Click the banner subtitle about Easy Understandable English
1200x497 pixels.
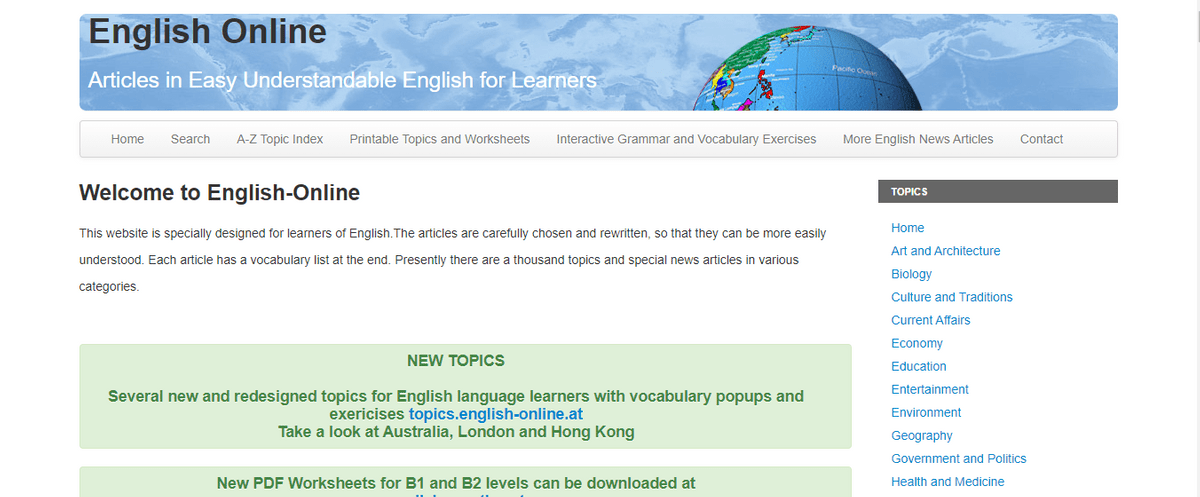point(342,80)
